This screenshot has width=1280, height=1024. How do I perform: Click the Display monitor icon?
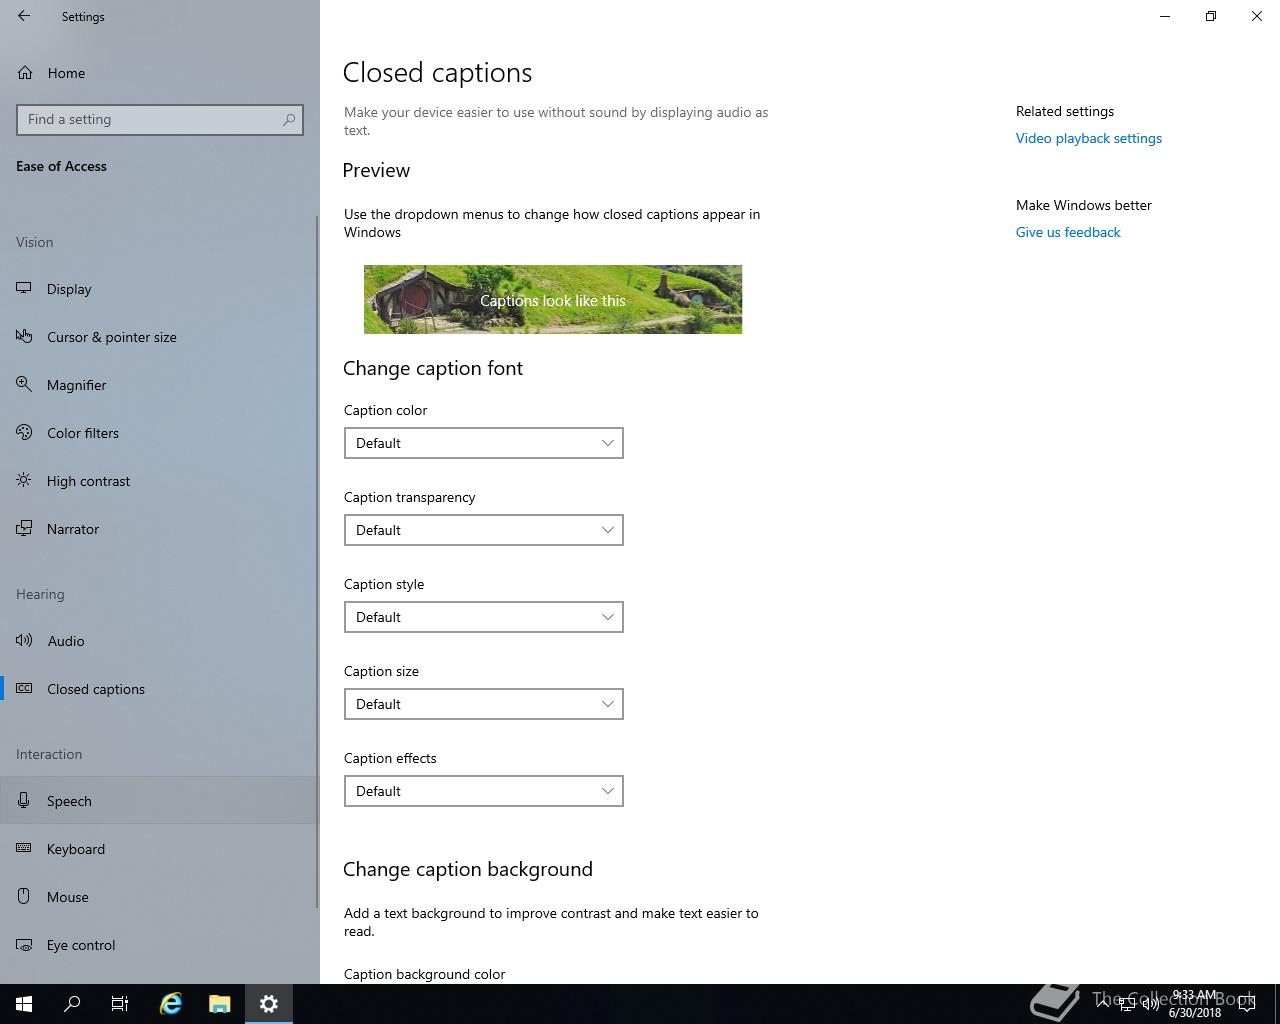[x=24, y=289]
